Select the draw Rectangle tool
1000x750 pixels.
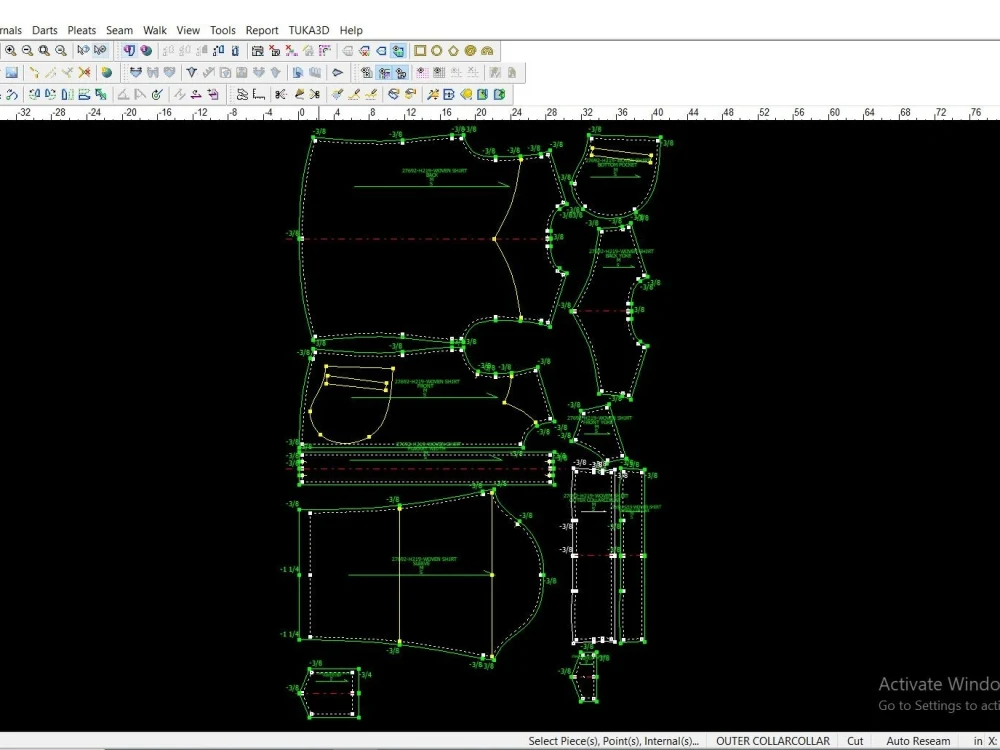click(x=420, y=50)
